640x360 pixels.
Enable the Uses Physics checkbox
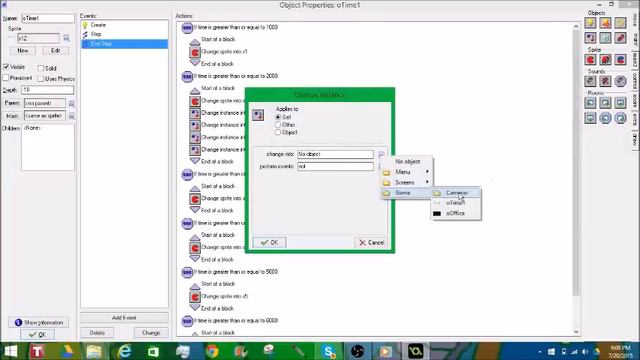click(40, 78)
